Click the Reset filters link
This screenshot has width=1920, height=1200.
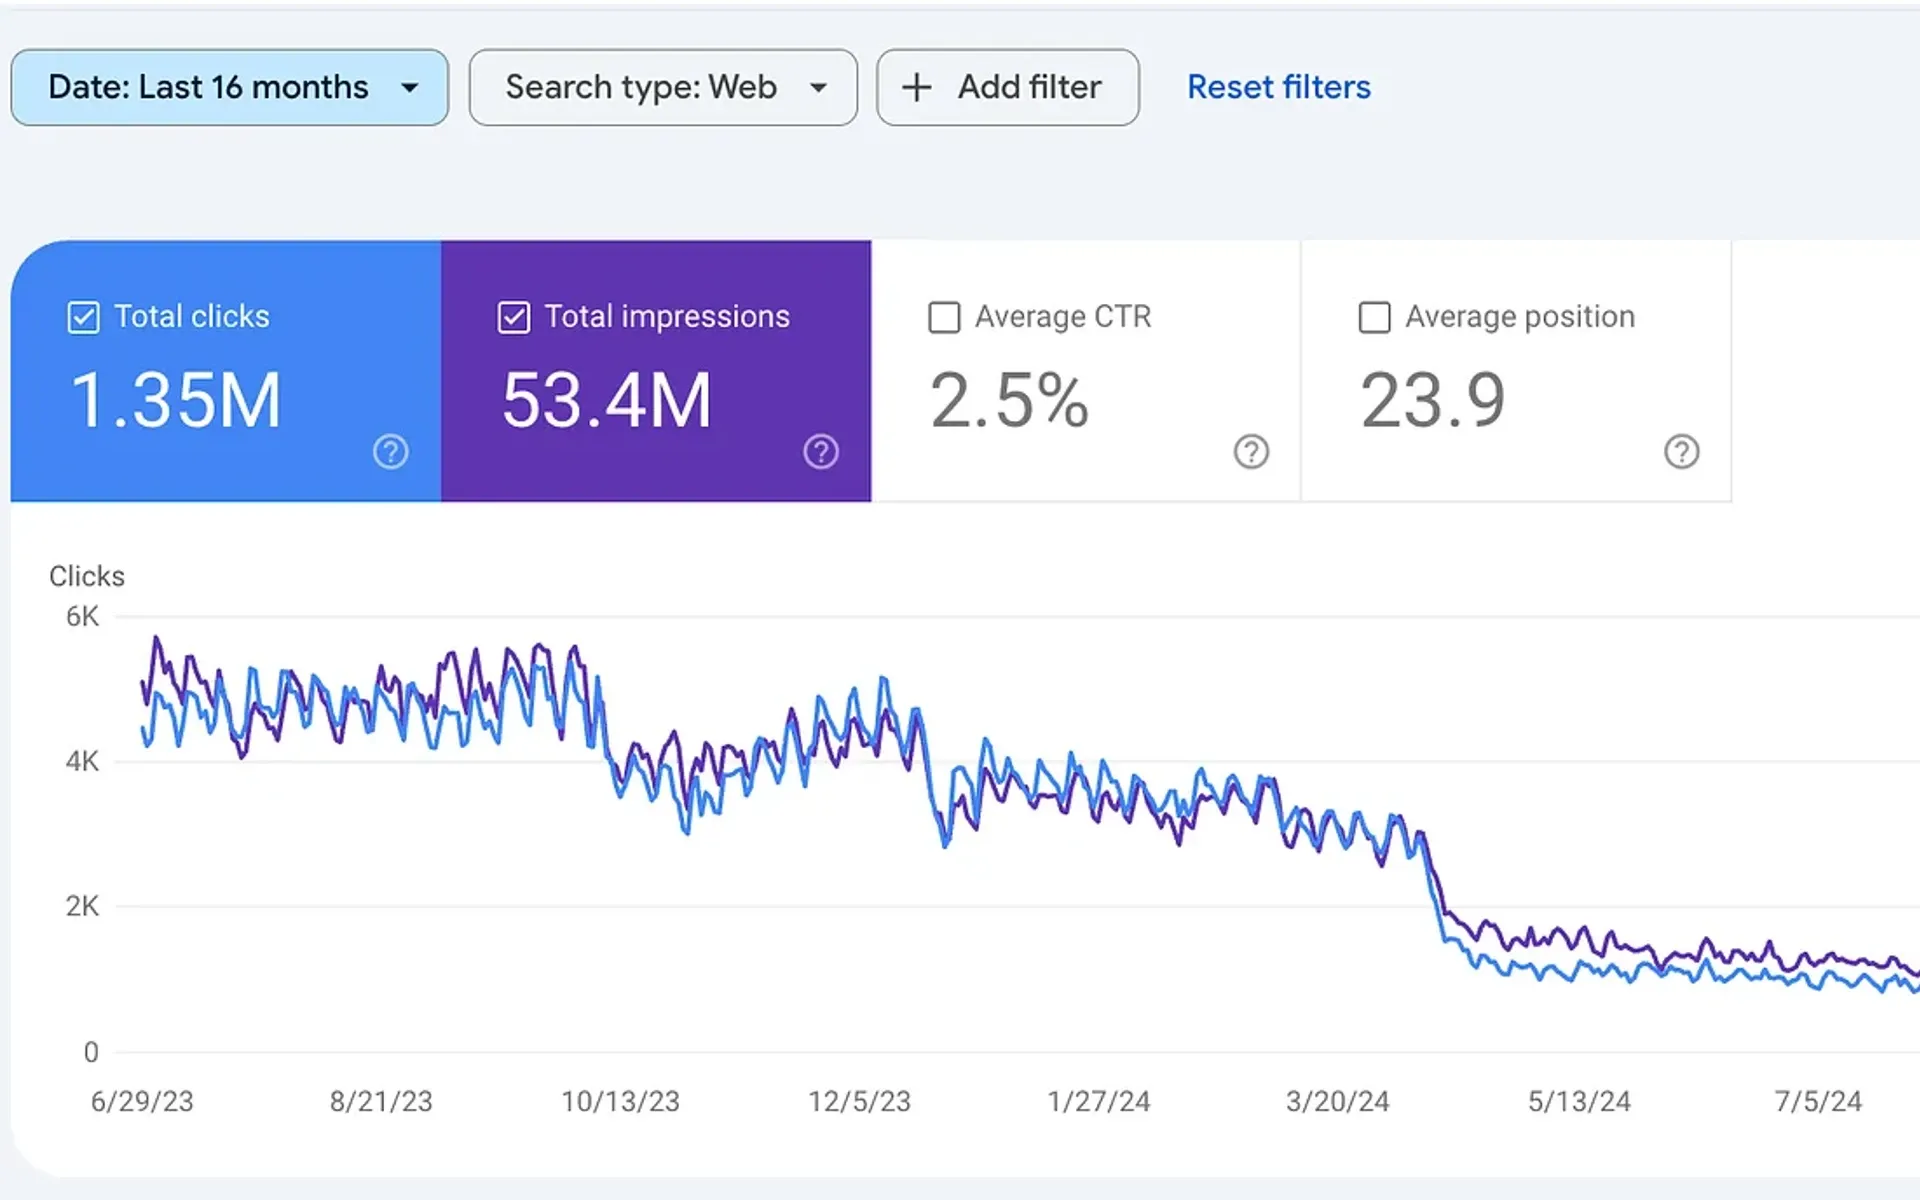point(1279,87)
